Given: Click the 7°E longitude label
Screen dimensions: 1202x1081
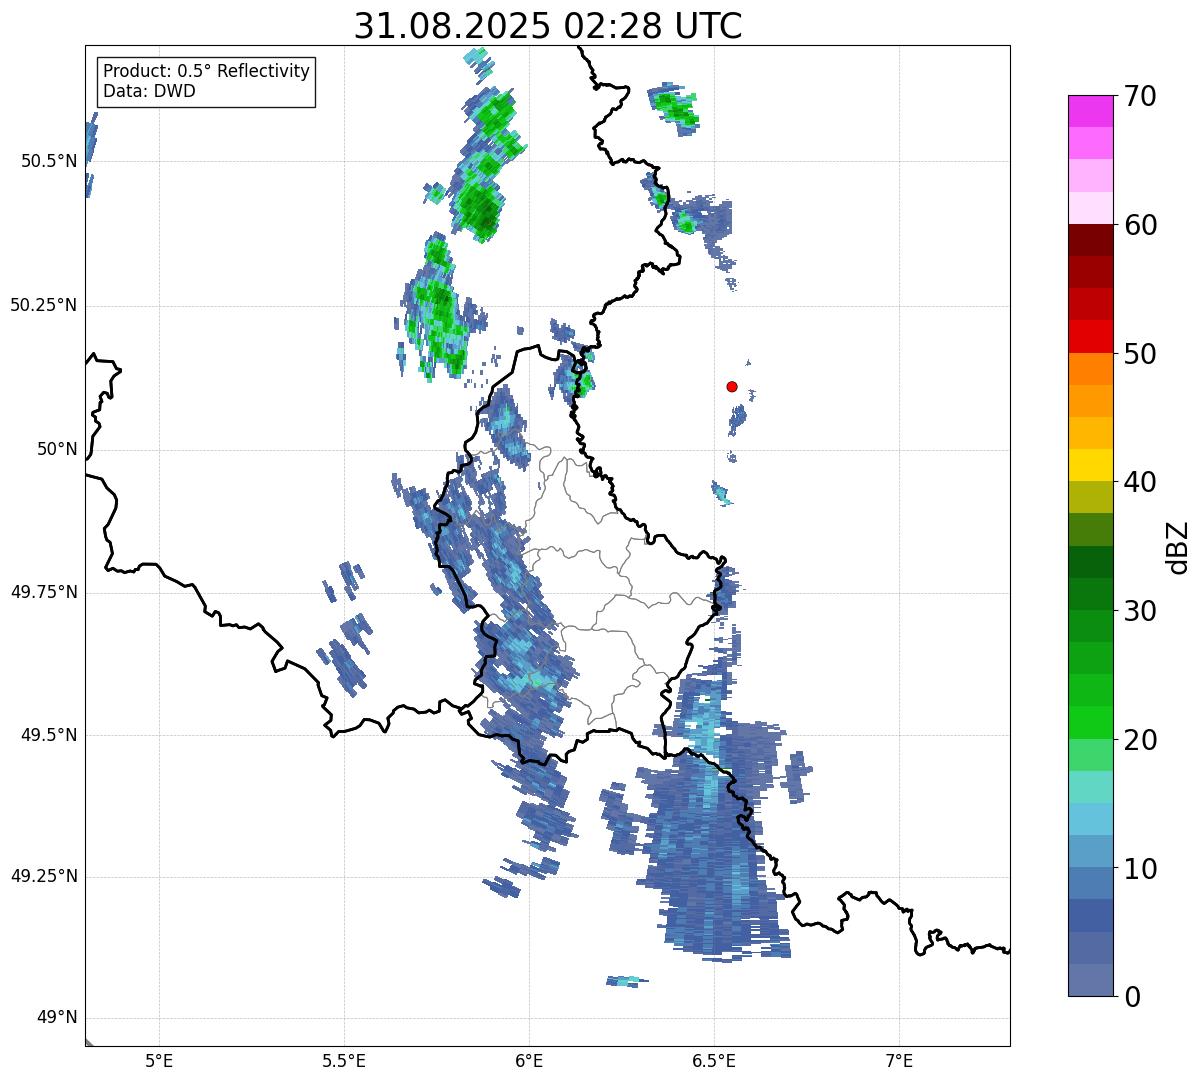Looking at the screenshot, I should (899, 1061).
